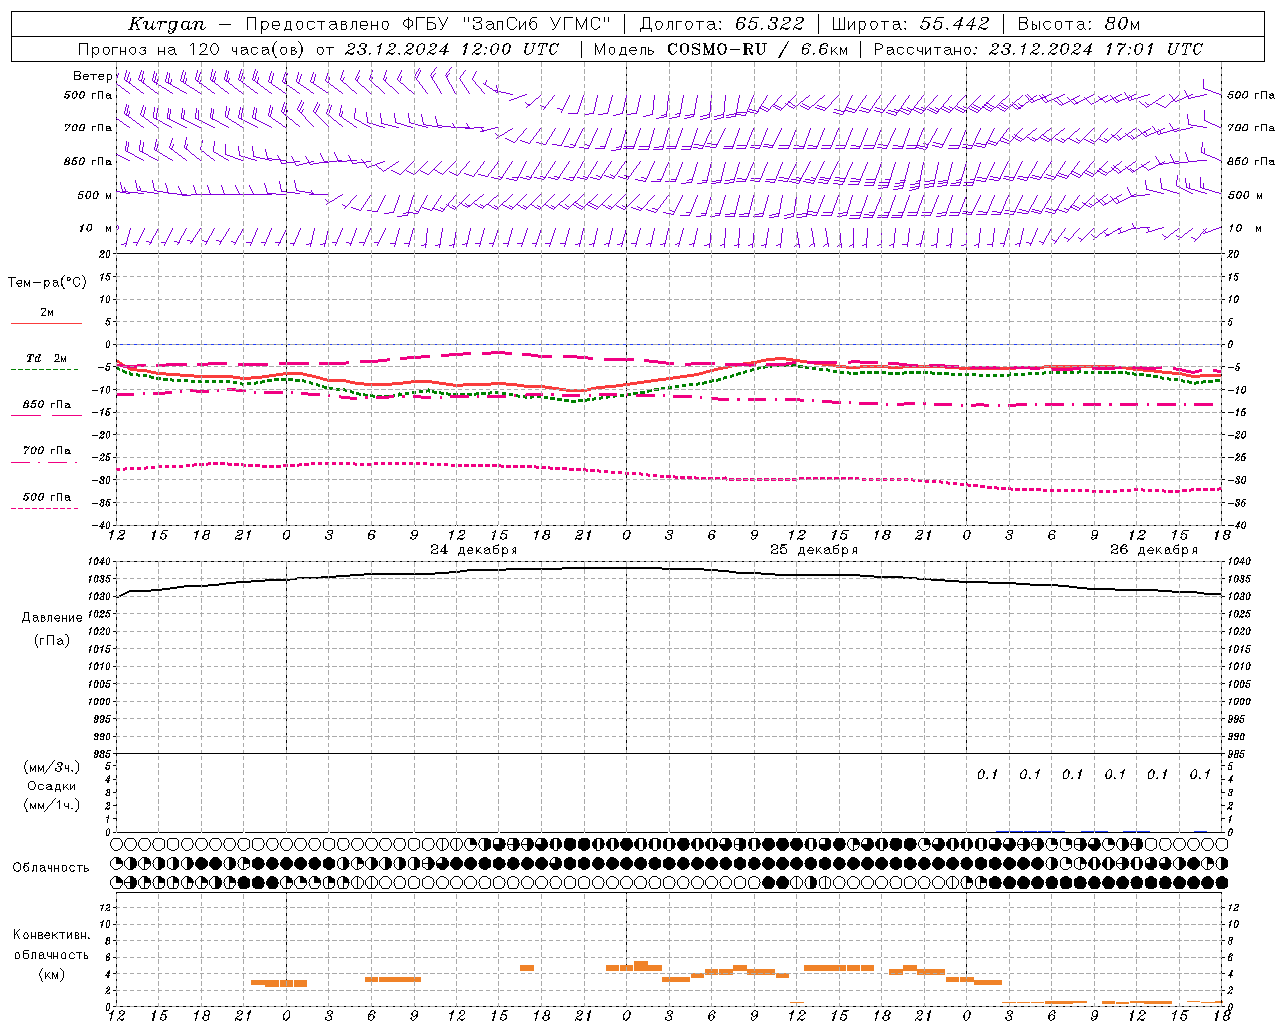Screen dimensions: 1280x1024
Task: Click the "25 декабря" date label
Action: point(814,550)
